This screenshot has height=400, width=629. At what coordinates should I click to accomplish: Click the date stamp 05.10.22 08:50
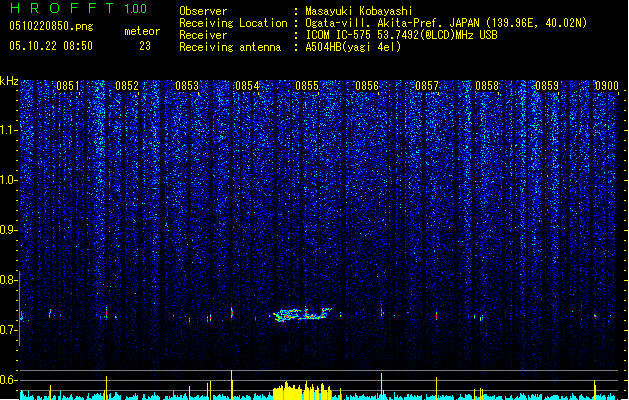(x=51, y=46)
